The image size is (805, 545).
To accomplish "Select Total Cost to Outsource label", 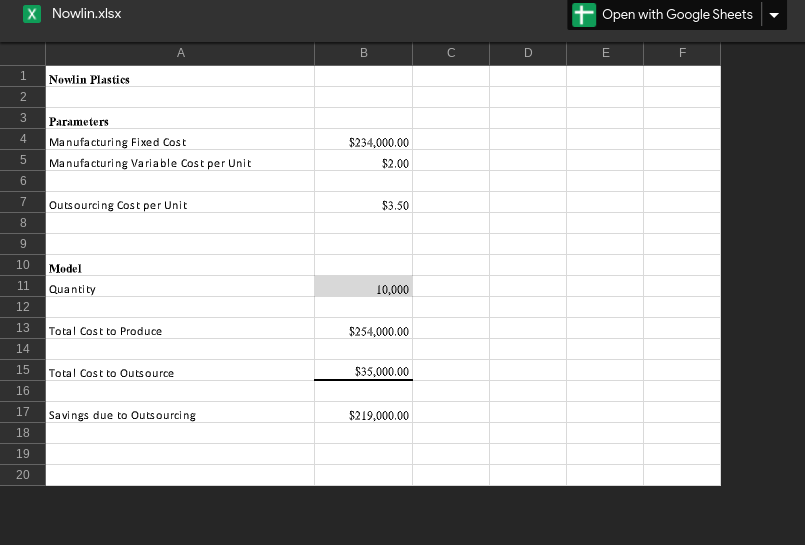I will [180, 371].
